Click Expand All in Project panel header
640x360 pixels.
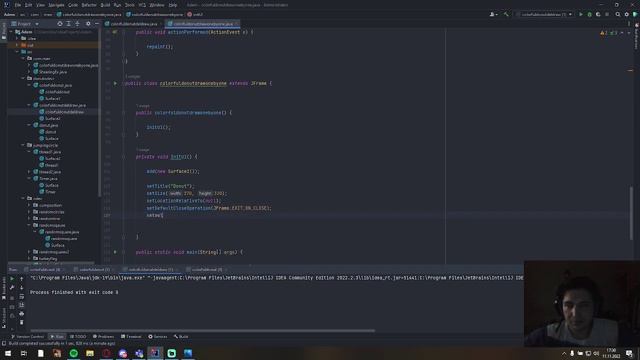[68, 24]
